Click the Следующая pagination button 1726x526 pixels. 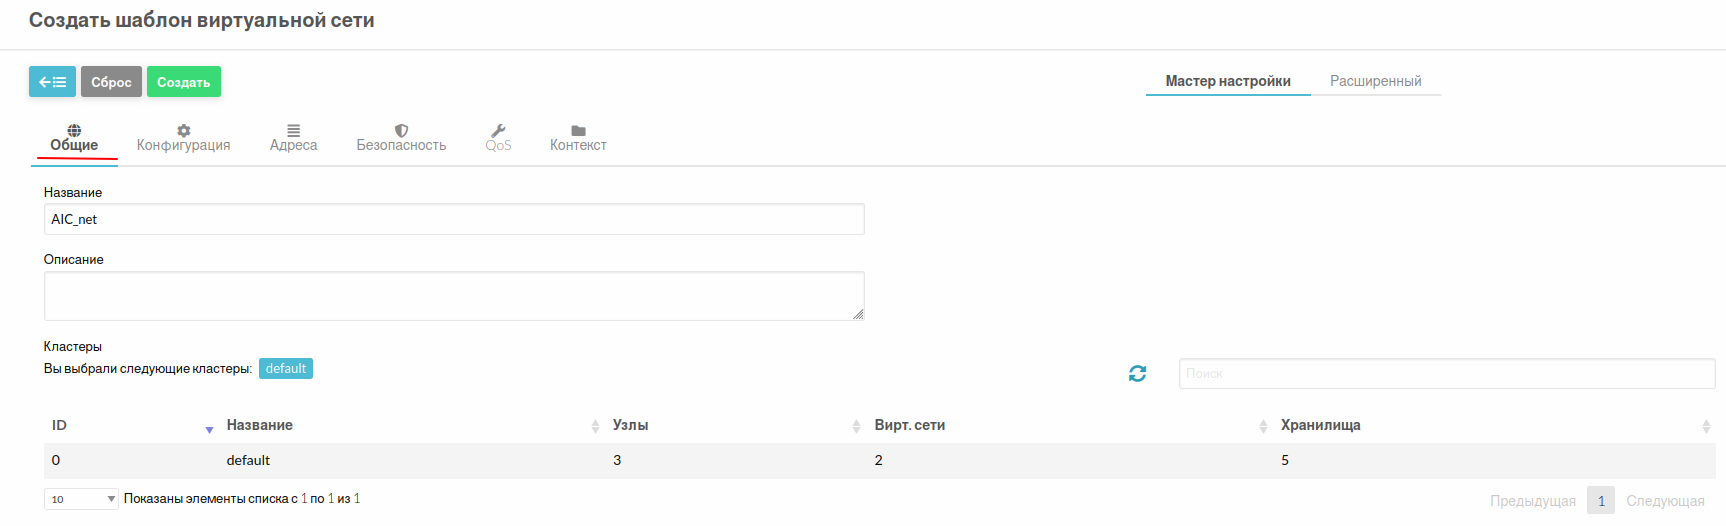(x=1665, y=501)
